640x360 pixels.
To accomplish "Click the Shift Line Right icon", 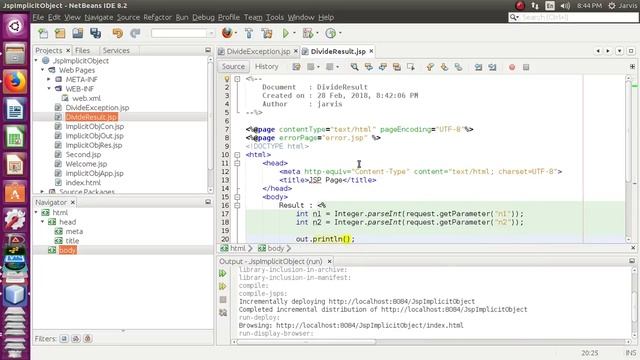I will click(492, 67).
